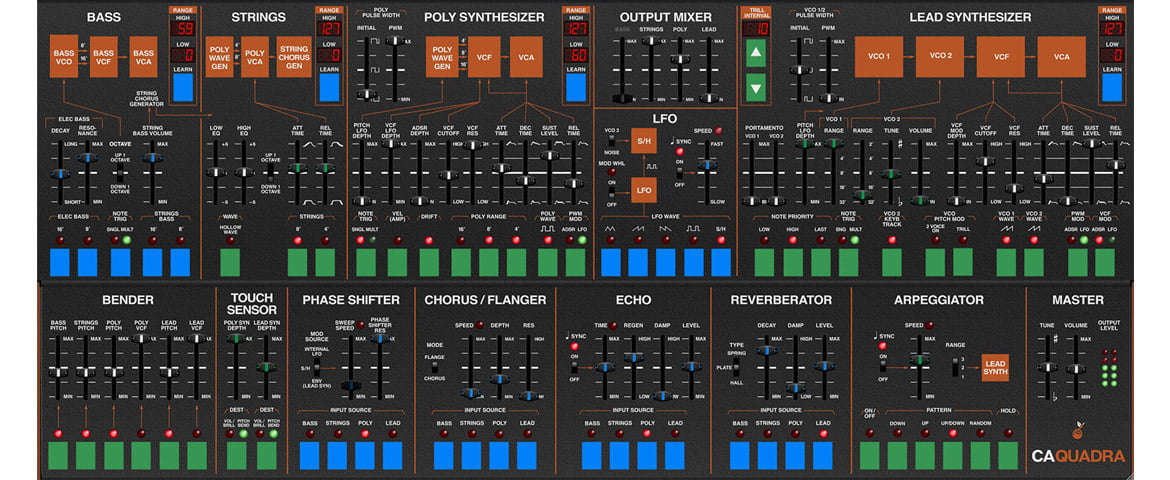
Task: Click the Trill Interval up arrow button
Action: [756, 54]
